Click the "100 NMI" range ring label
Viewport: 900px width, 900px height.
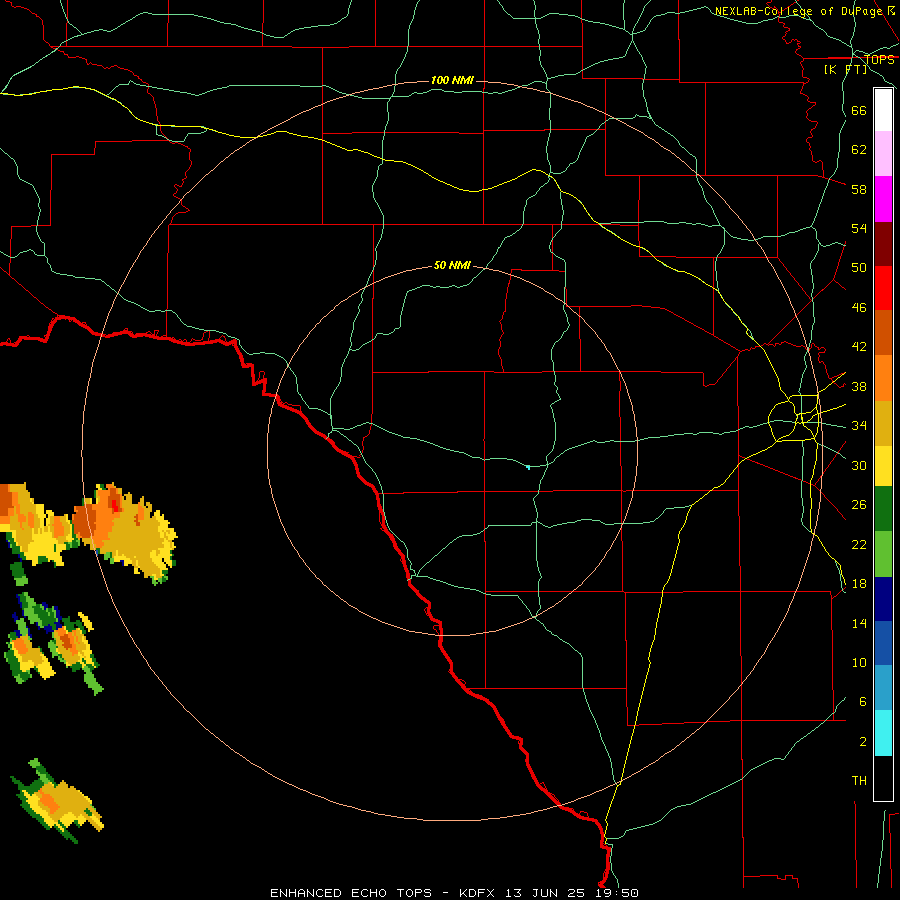click(452, 80)
